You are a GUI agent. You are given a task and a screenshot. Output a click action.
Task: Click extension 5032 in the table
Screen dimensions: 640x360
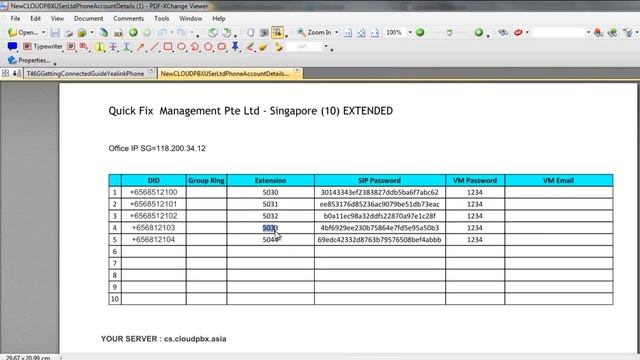click(x=270, y=216)
